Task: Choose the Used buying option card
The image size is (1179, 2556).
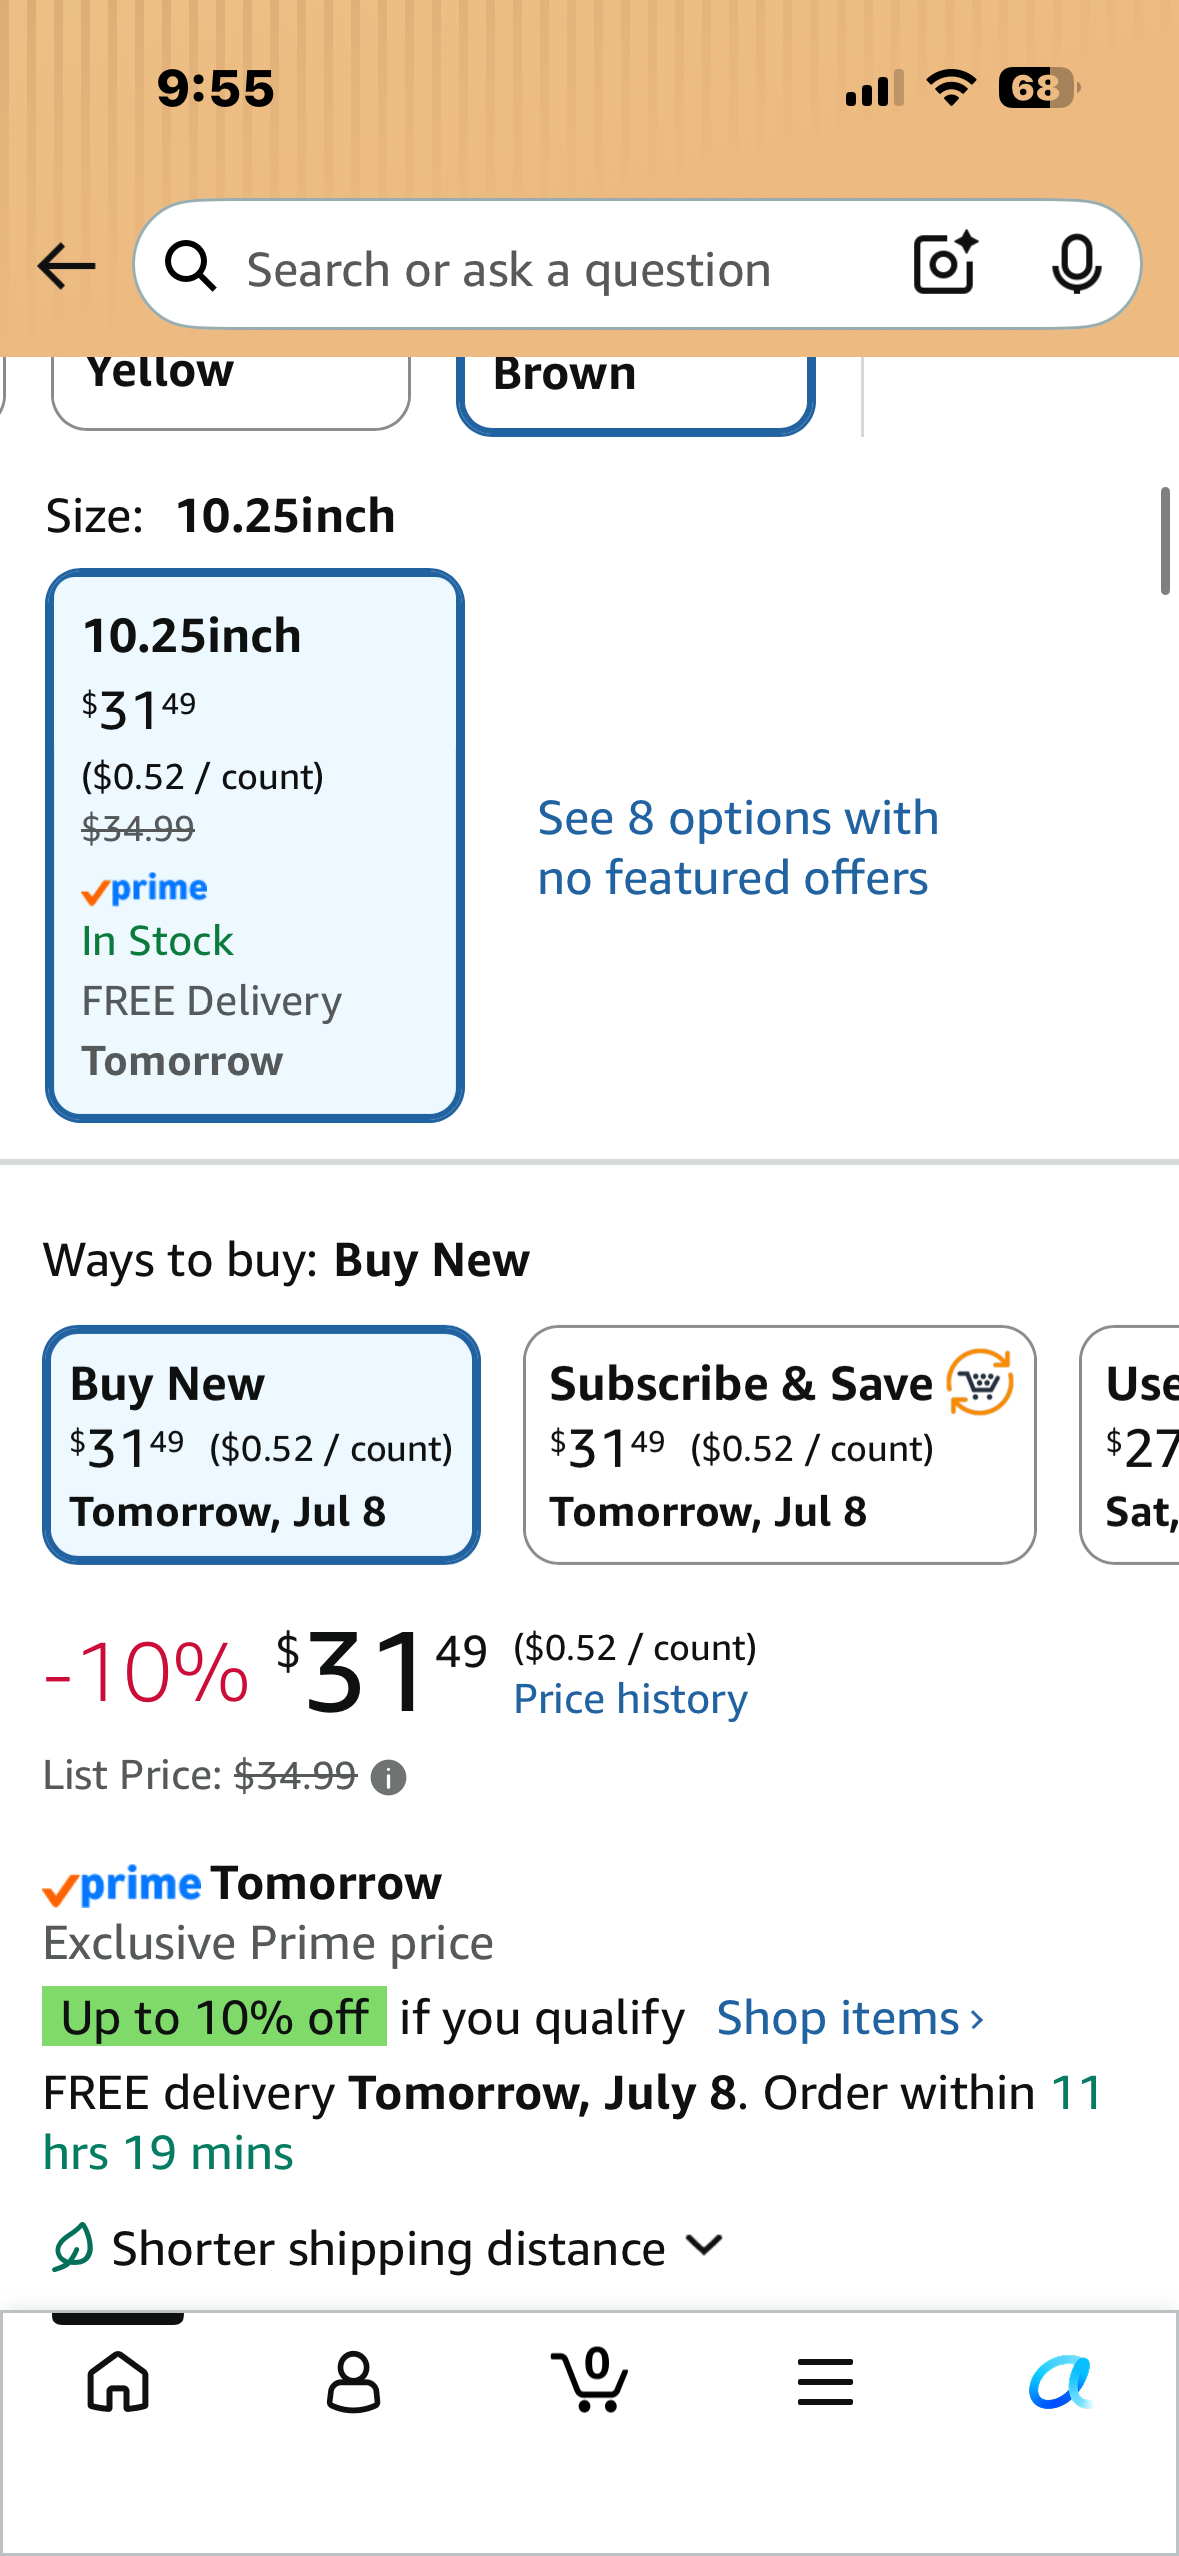Action: pyautogui.click(x=1130, y=1445)
